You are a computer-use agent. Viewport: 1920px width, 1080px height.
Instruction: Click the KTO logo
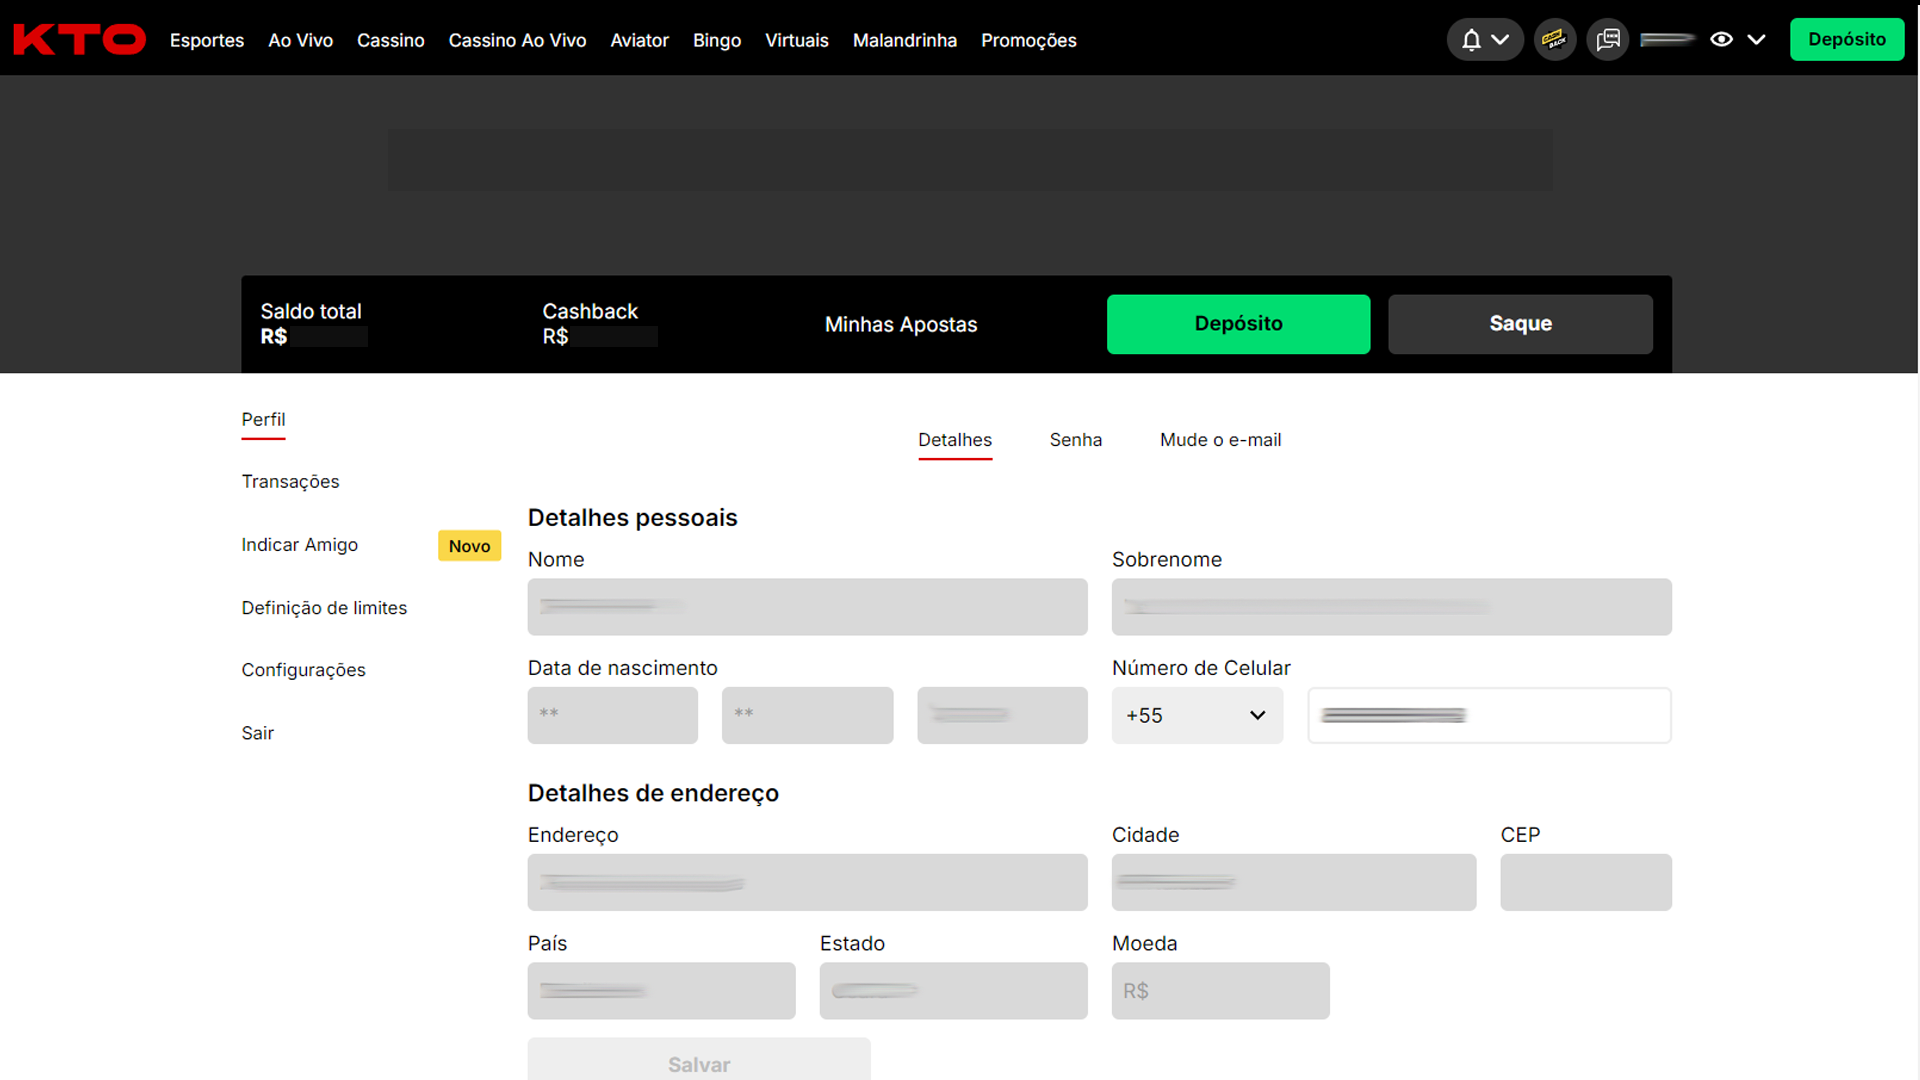(79, 40)
